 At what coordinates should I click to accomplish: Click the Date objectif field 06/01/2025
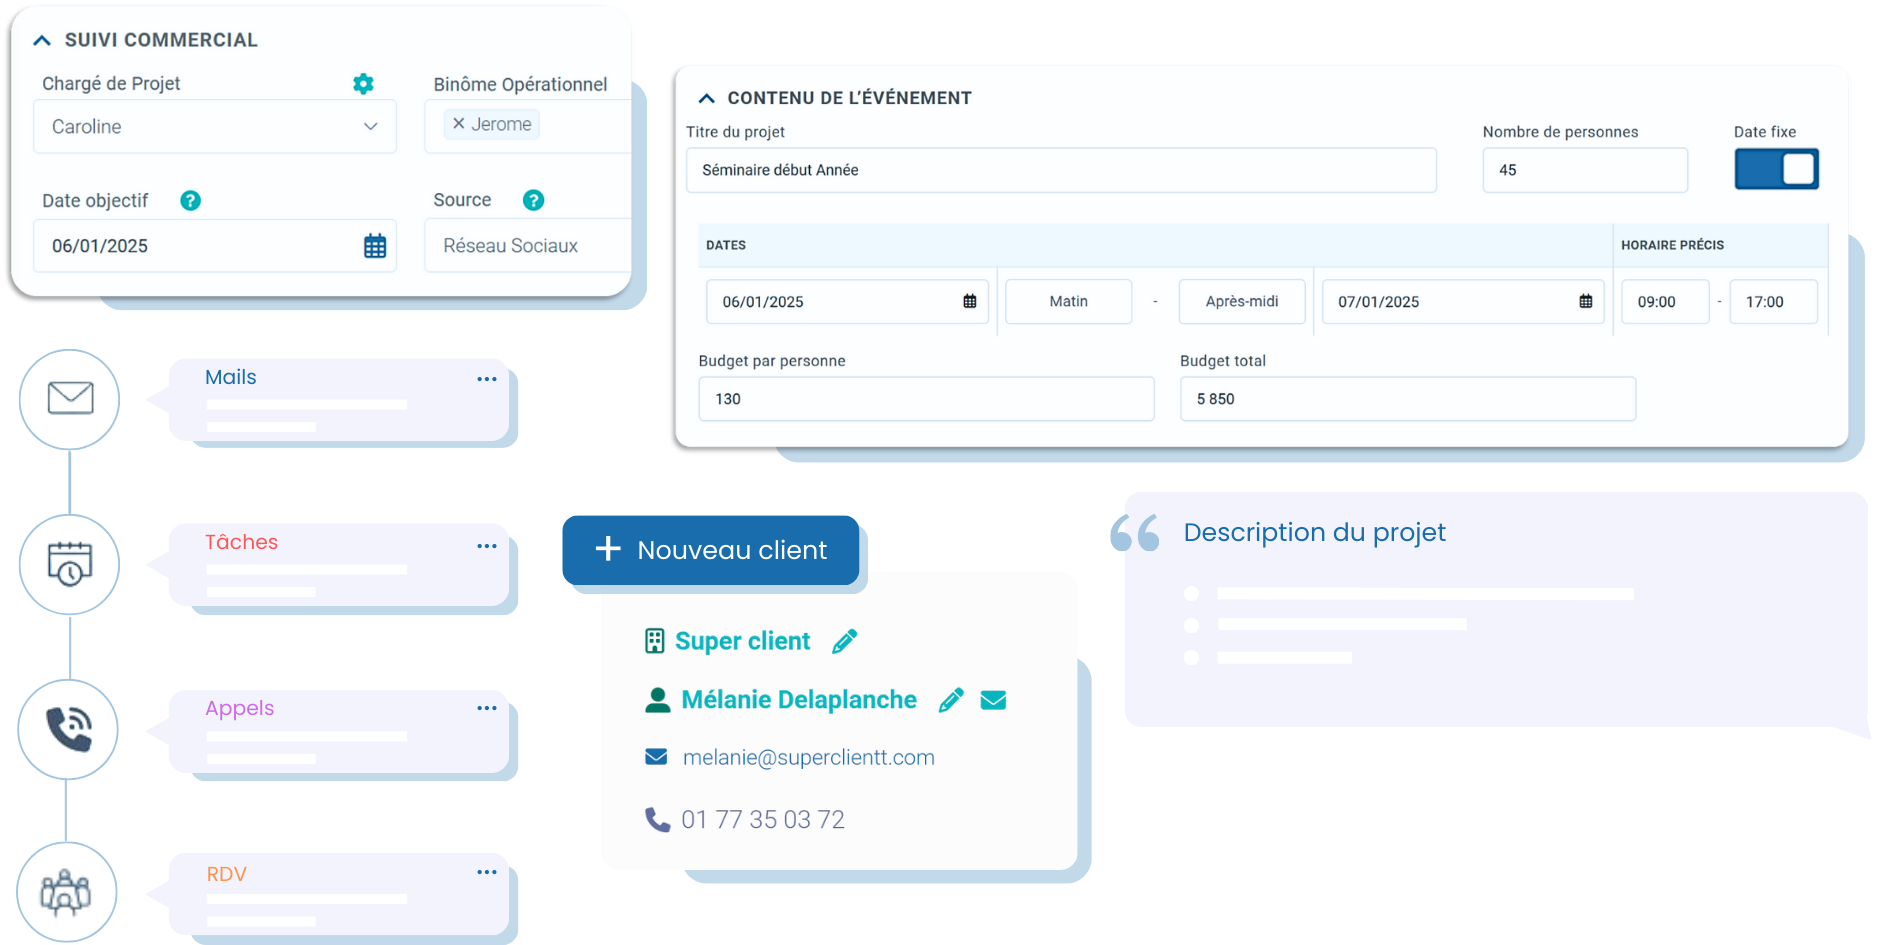[215, 246]
